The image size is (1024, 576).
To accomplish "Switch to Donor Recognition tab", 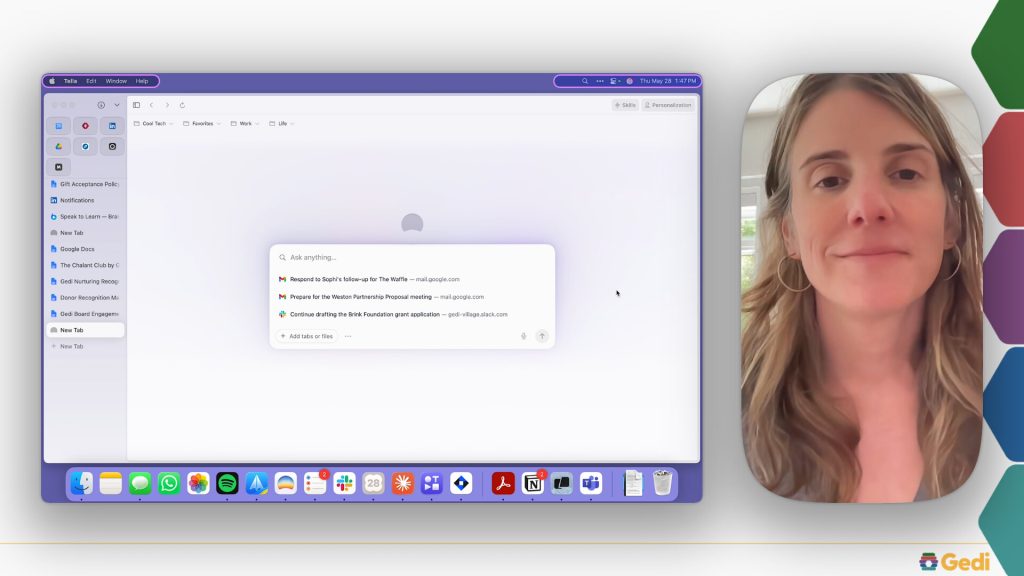I will [86, 298].
